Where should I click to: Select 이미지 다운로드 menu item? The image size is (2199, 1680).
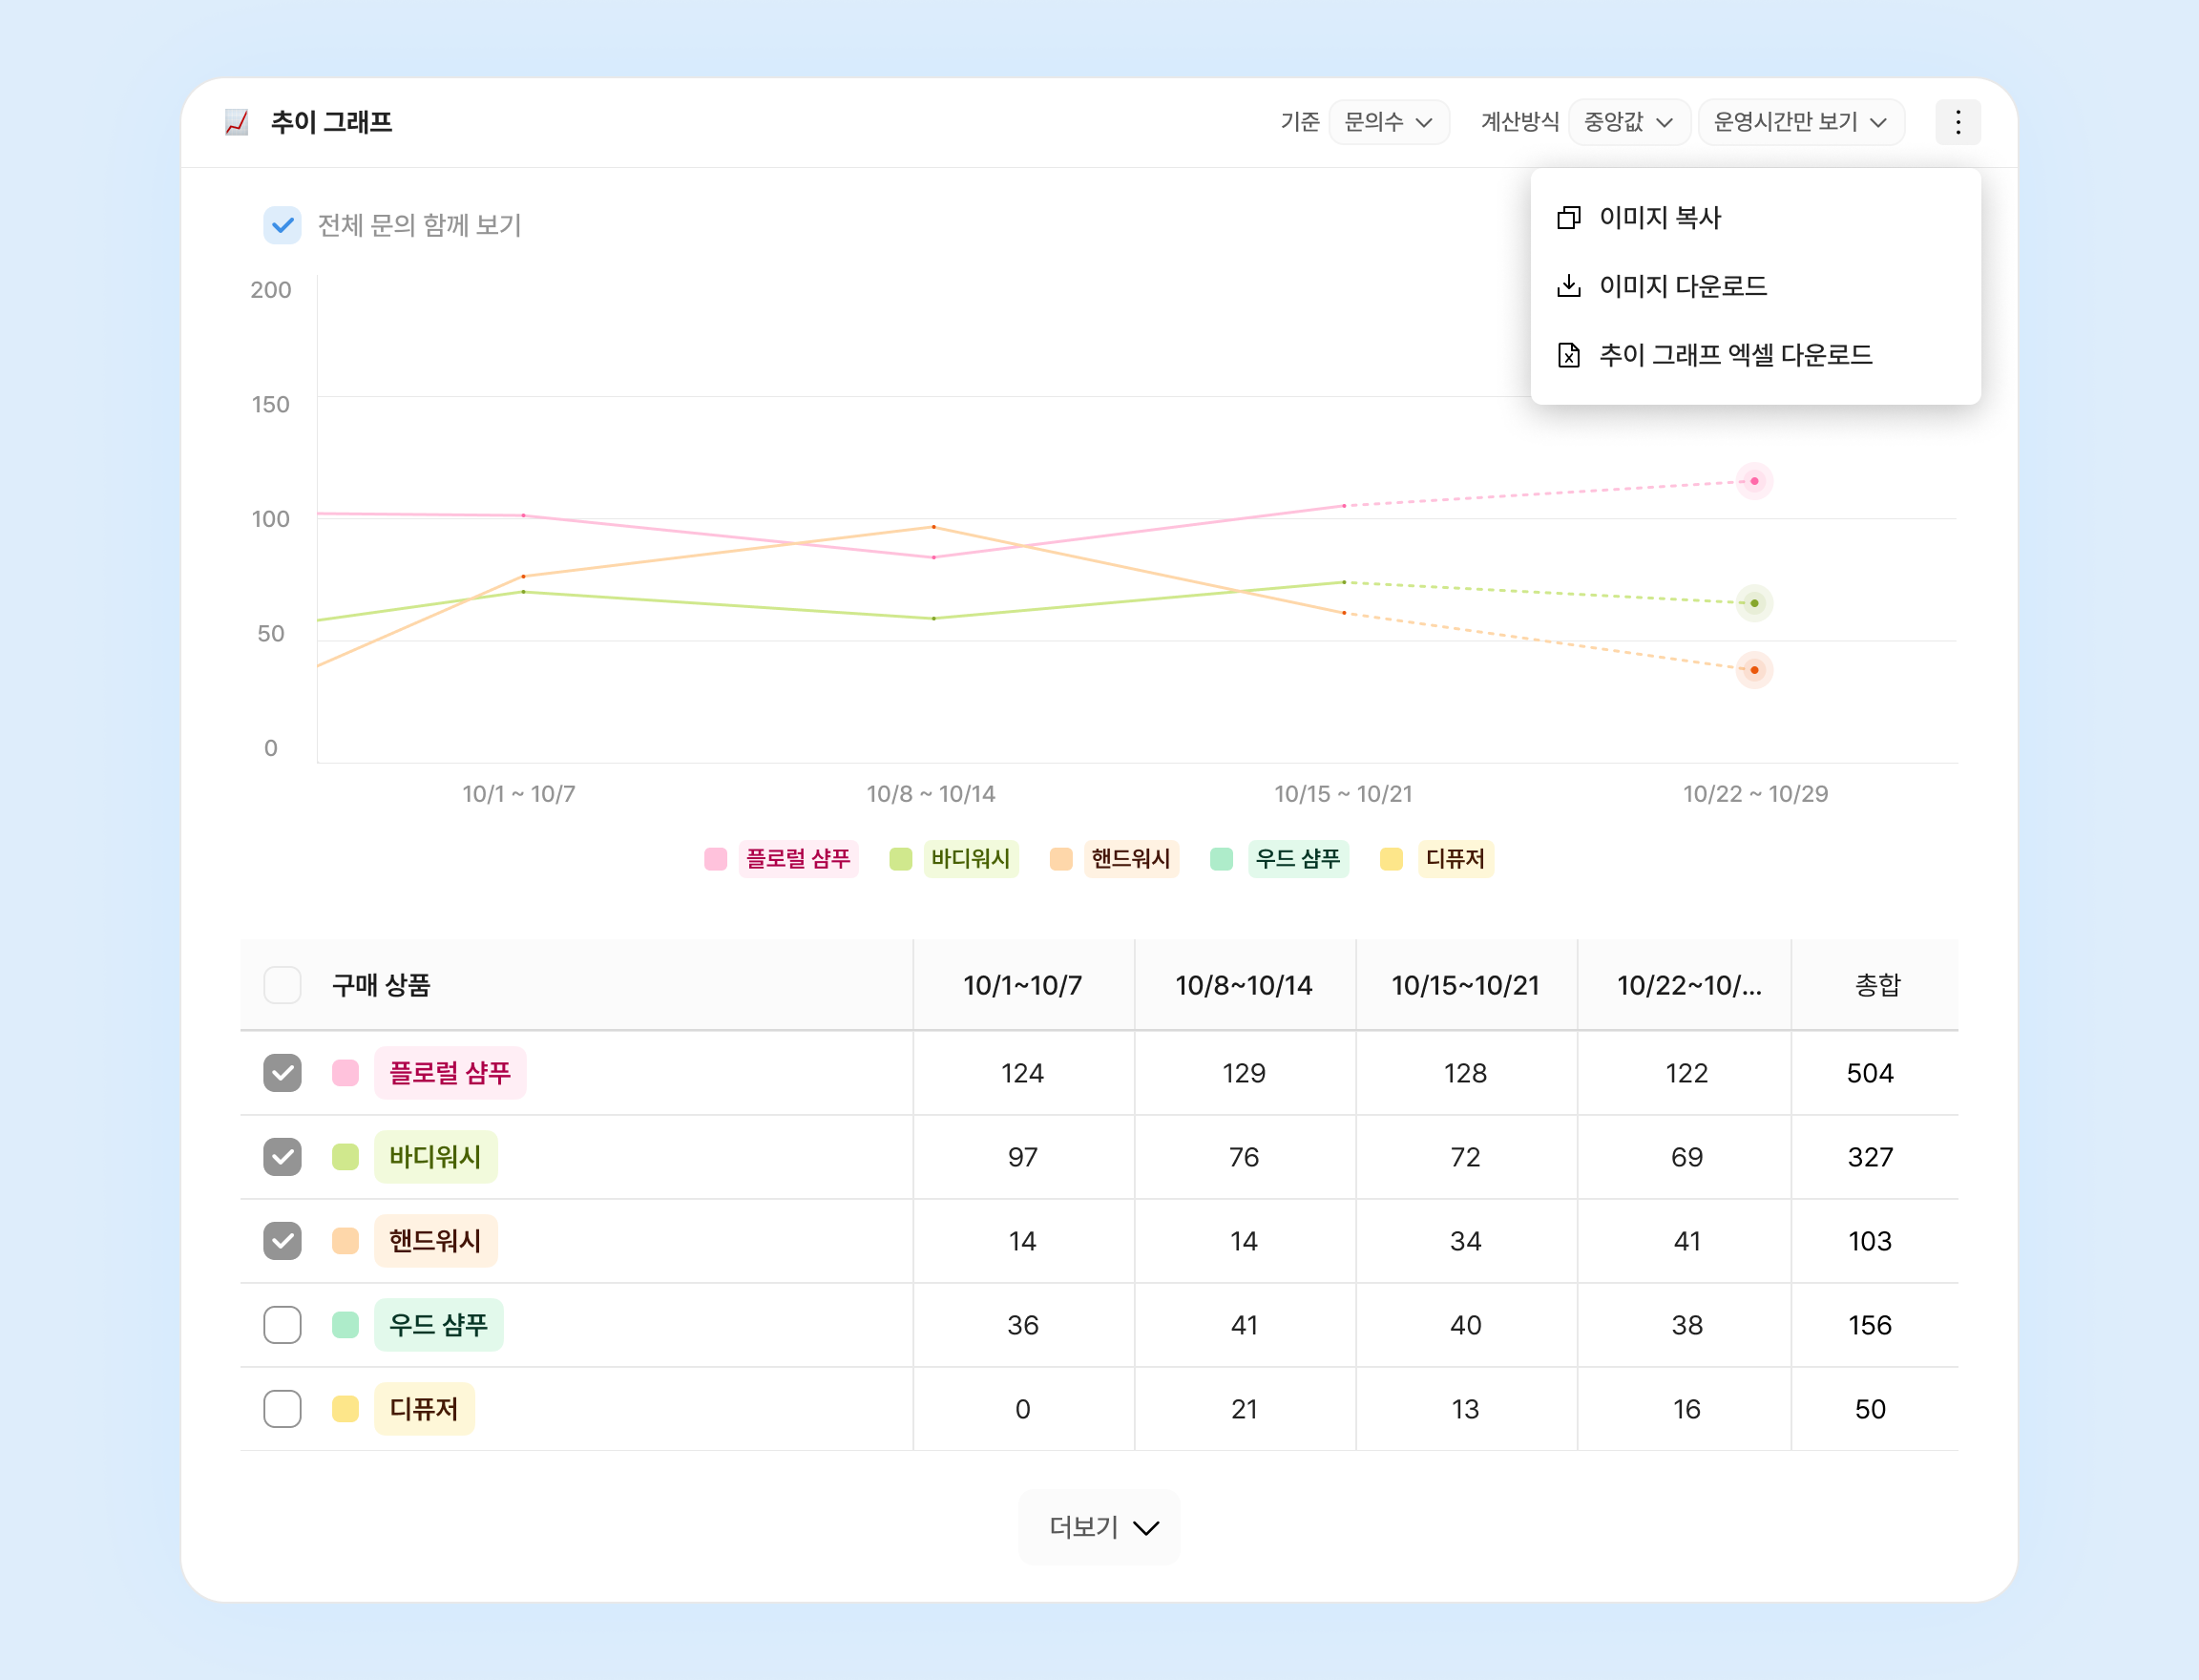tap(1683, 286)
